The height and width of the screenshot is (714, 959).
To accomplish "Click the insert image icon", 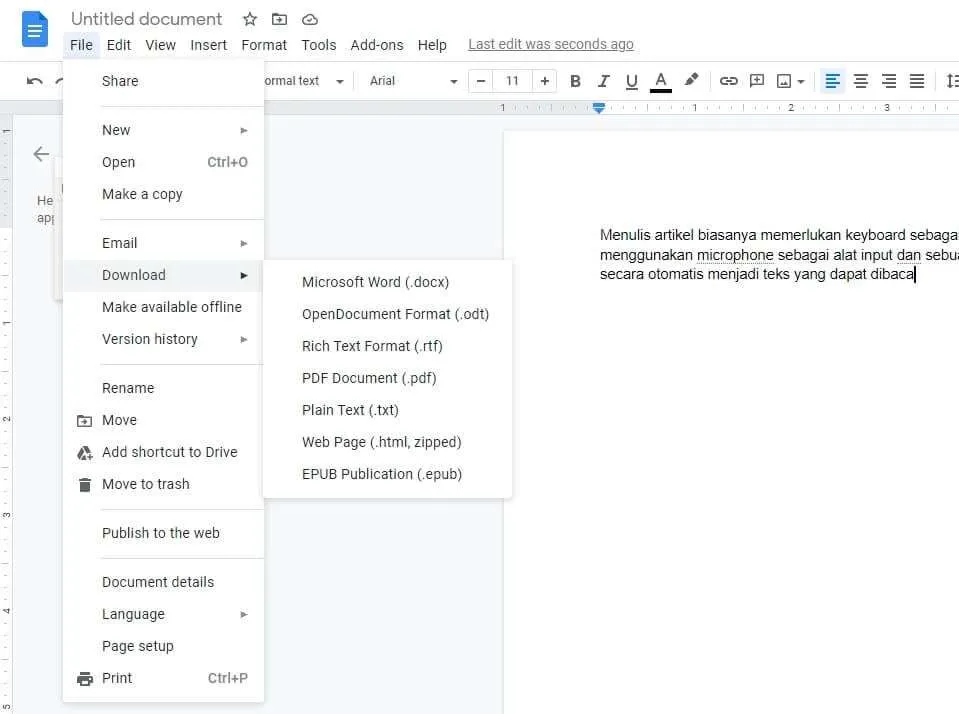I will click(x=783, y=81).
